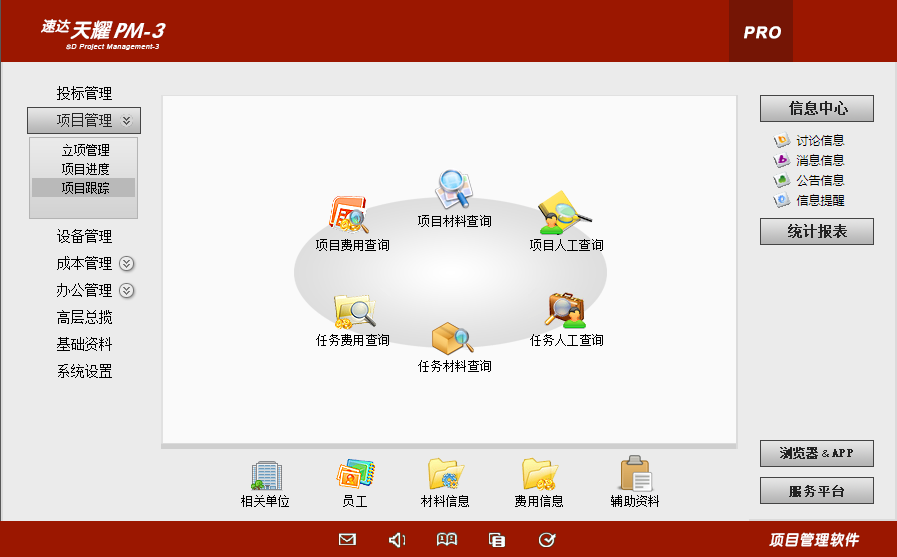The height and width of the screenshot is (557, 897).
Task: Open 相关单位 building icon
Action: point(265,475)
